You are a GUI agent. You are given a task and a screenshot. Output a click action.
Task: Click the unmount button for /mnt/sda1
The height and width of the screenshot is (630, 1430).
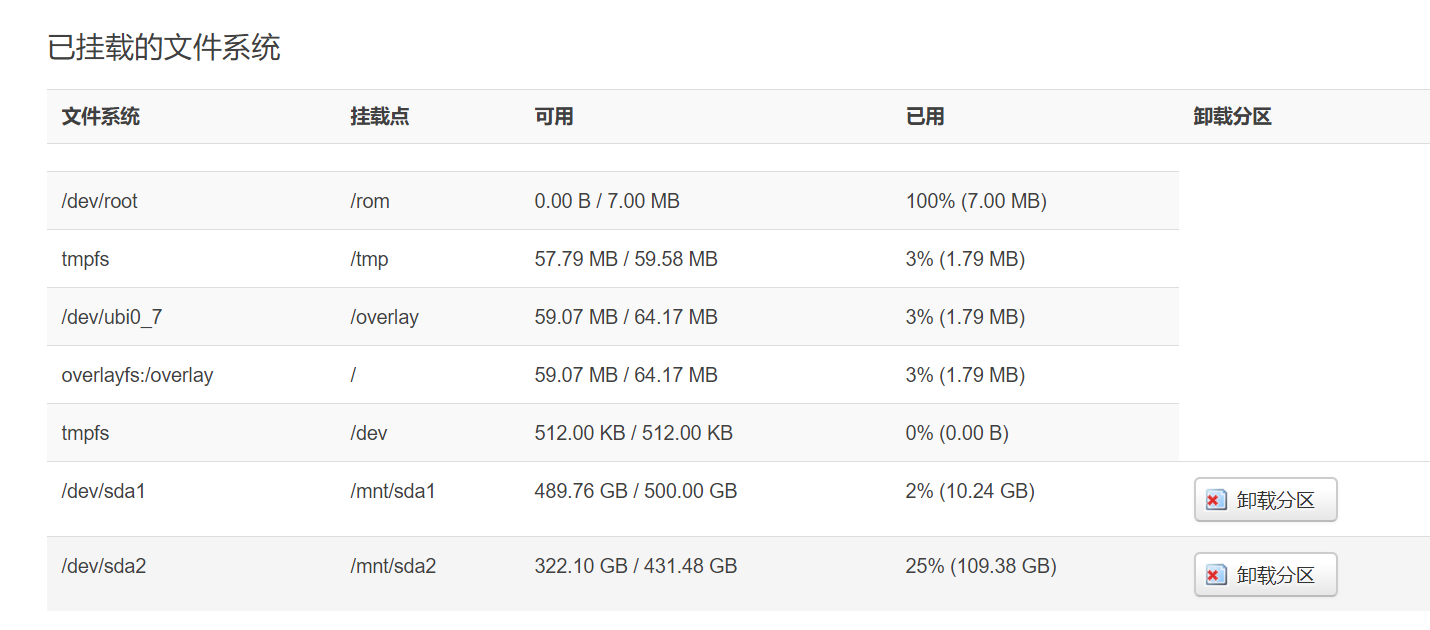[1265, 500]
